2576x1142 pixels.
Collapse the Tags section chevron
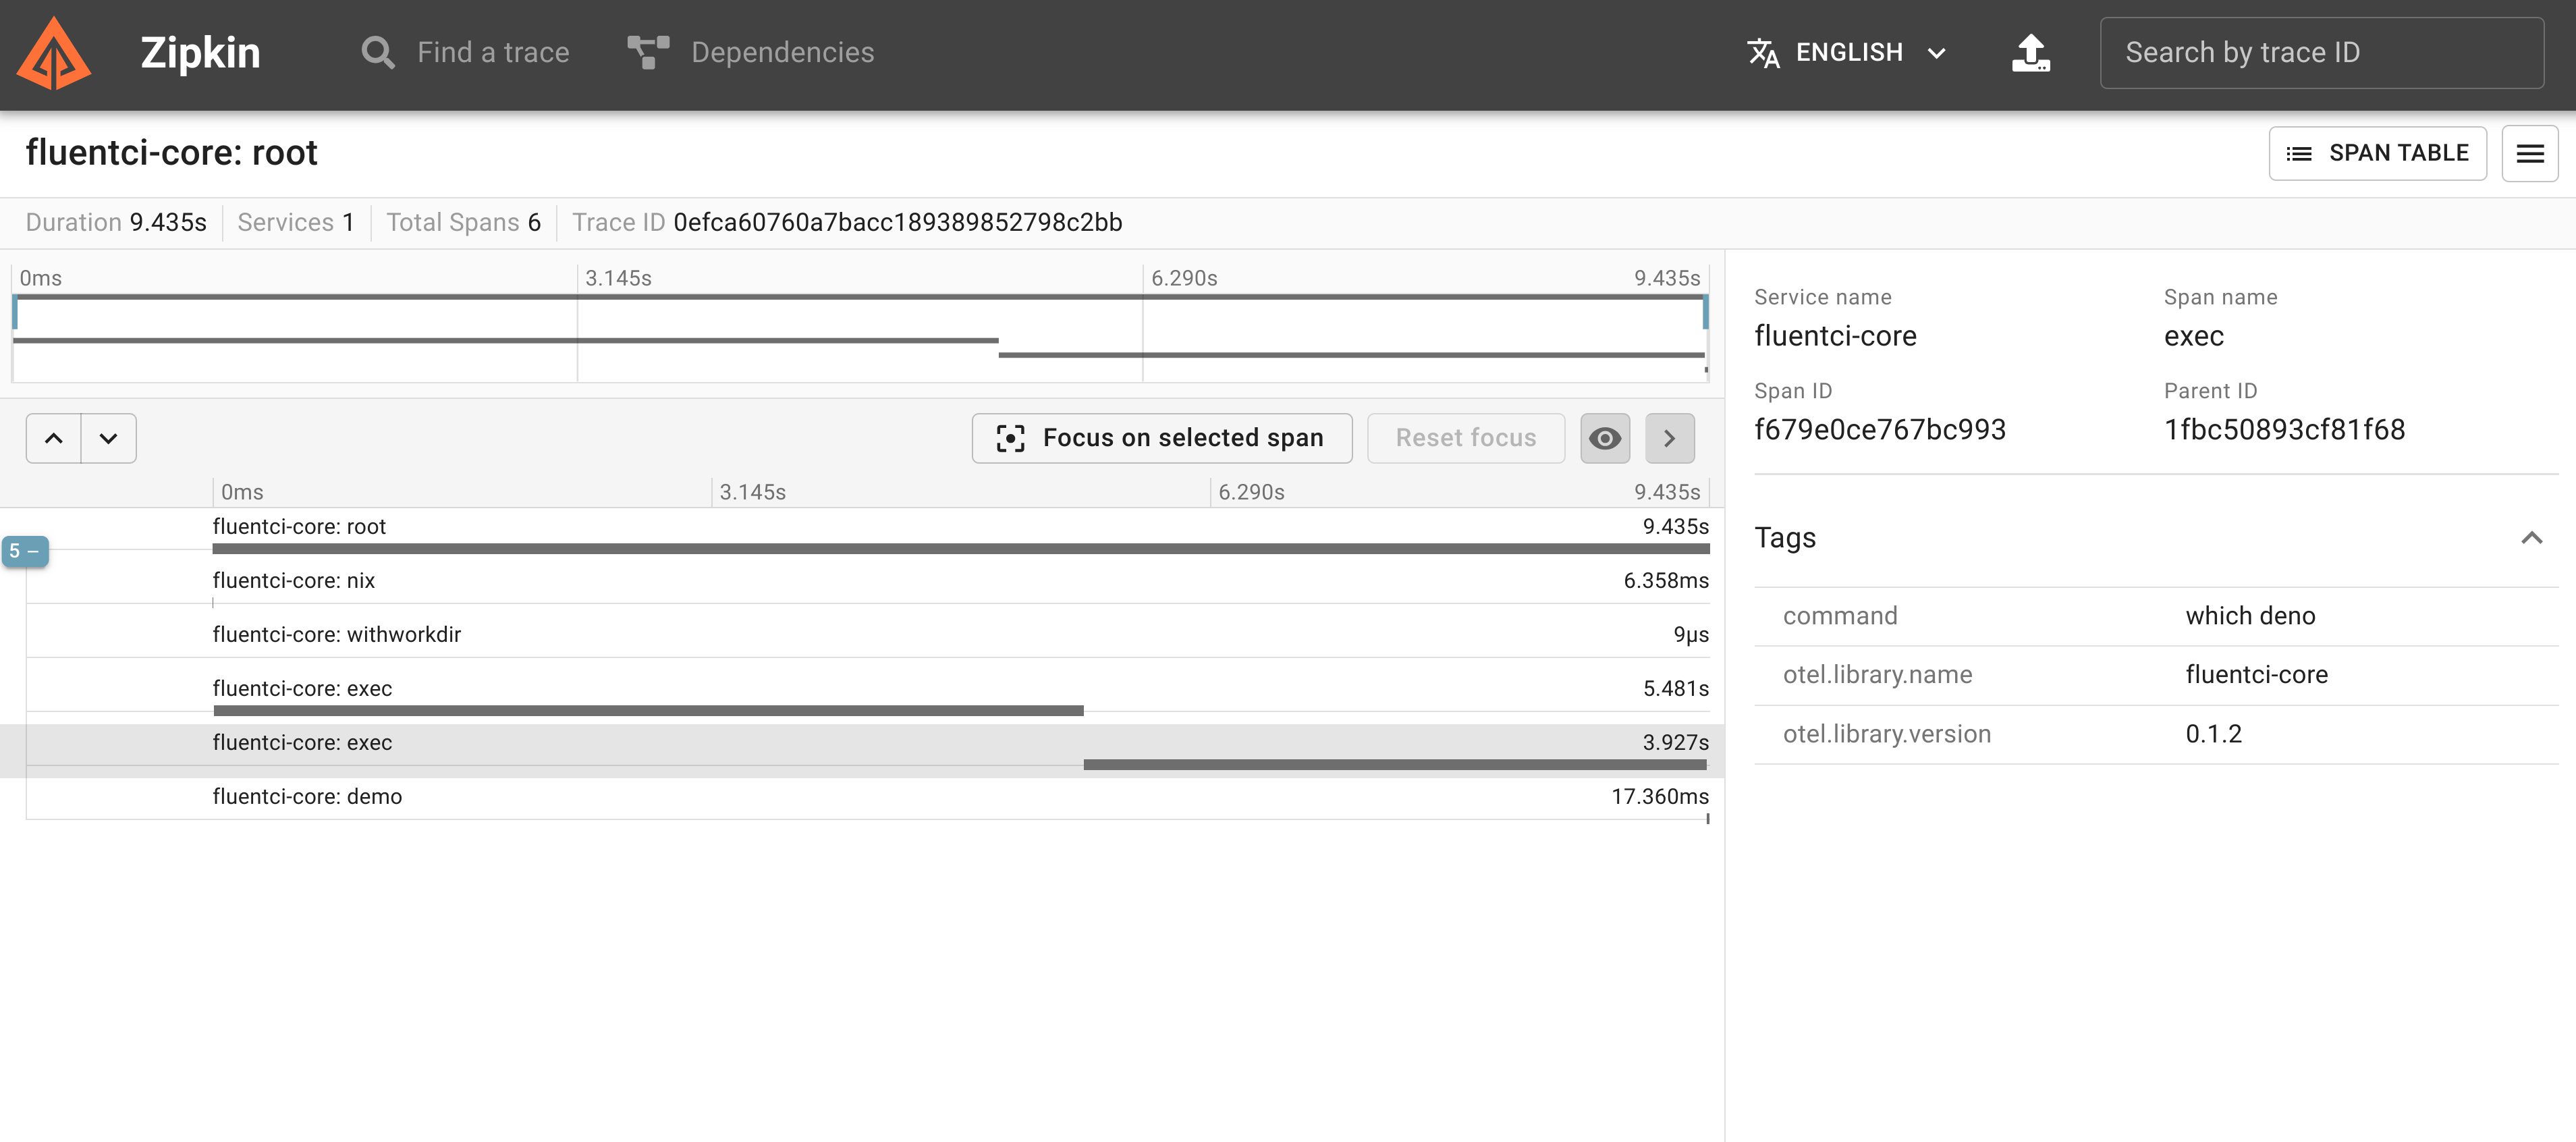[x=2531, y=538]
